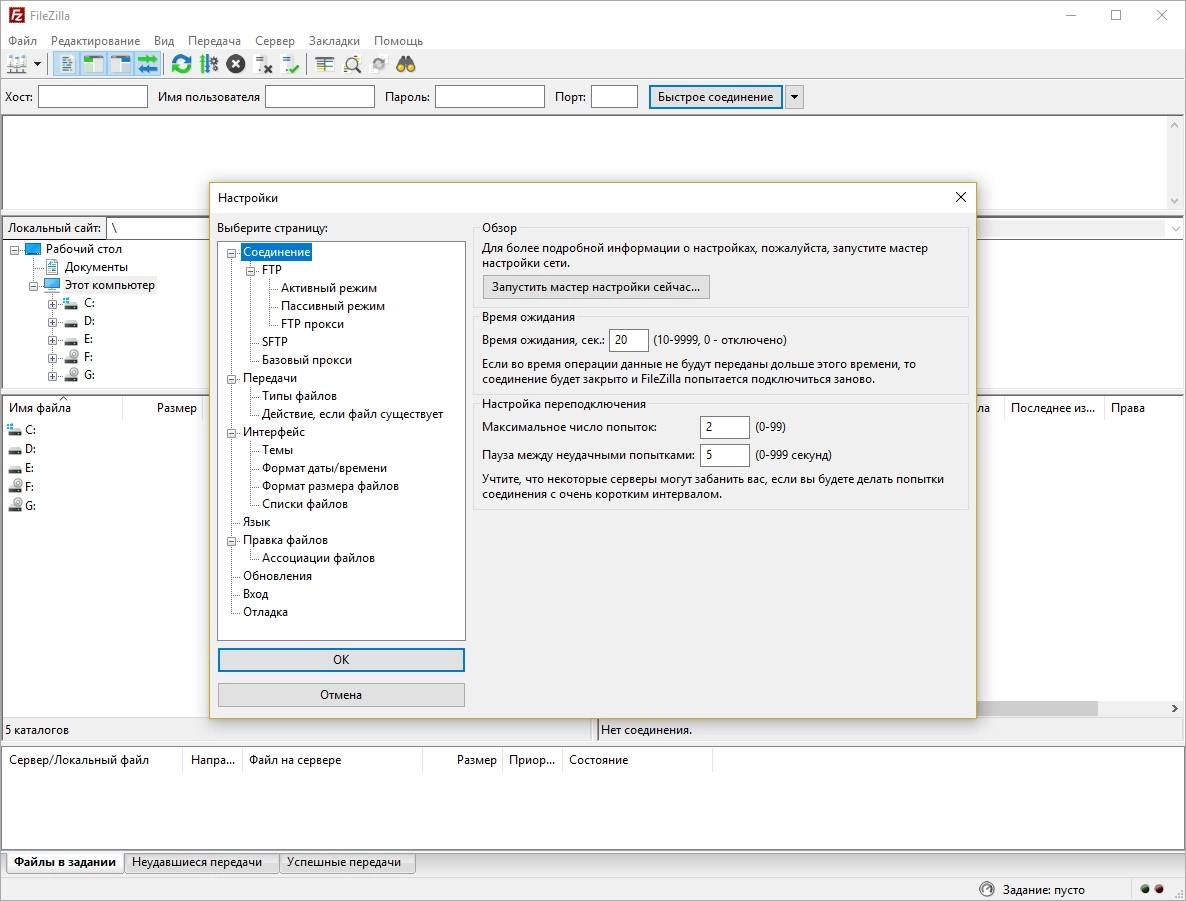This screenshot has width=1186, height=901.
Task: Toggle local directory tree icon
Action: point(93,64)
